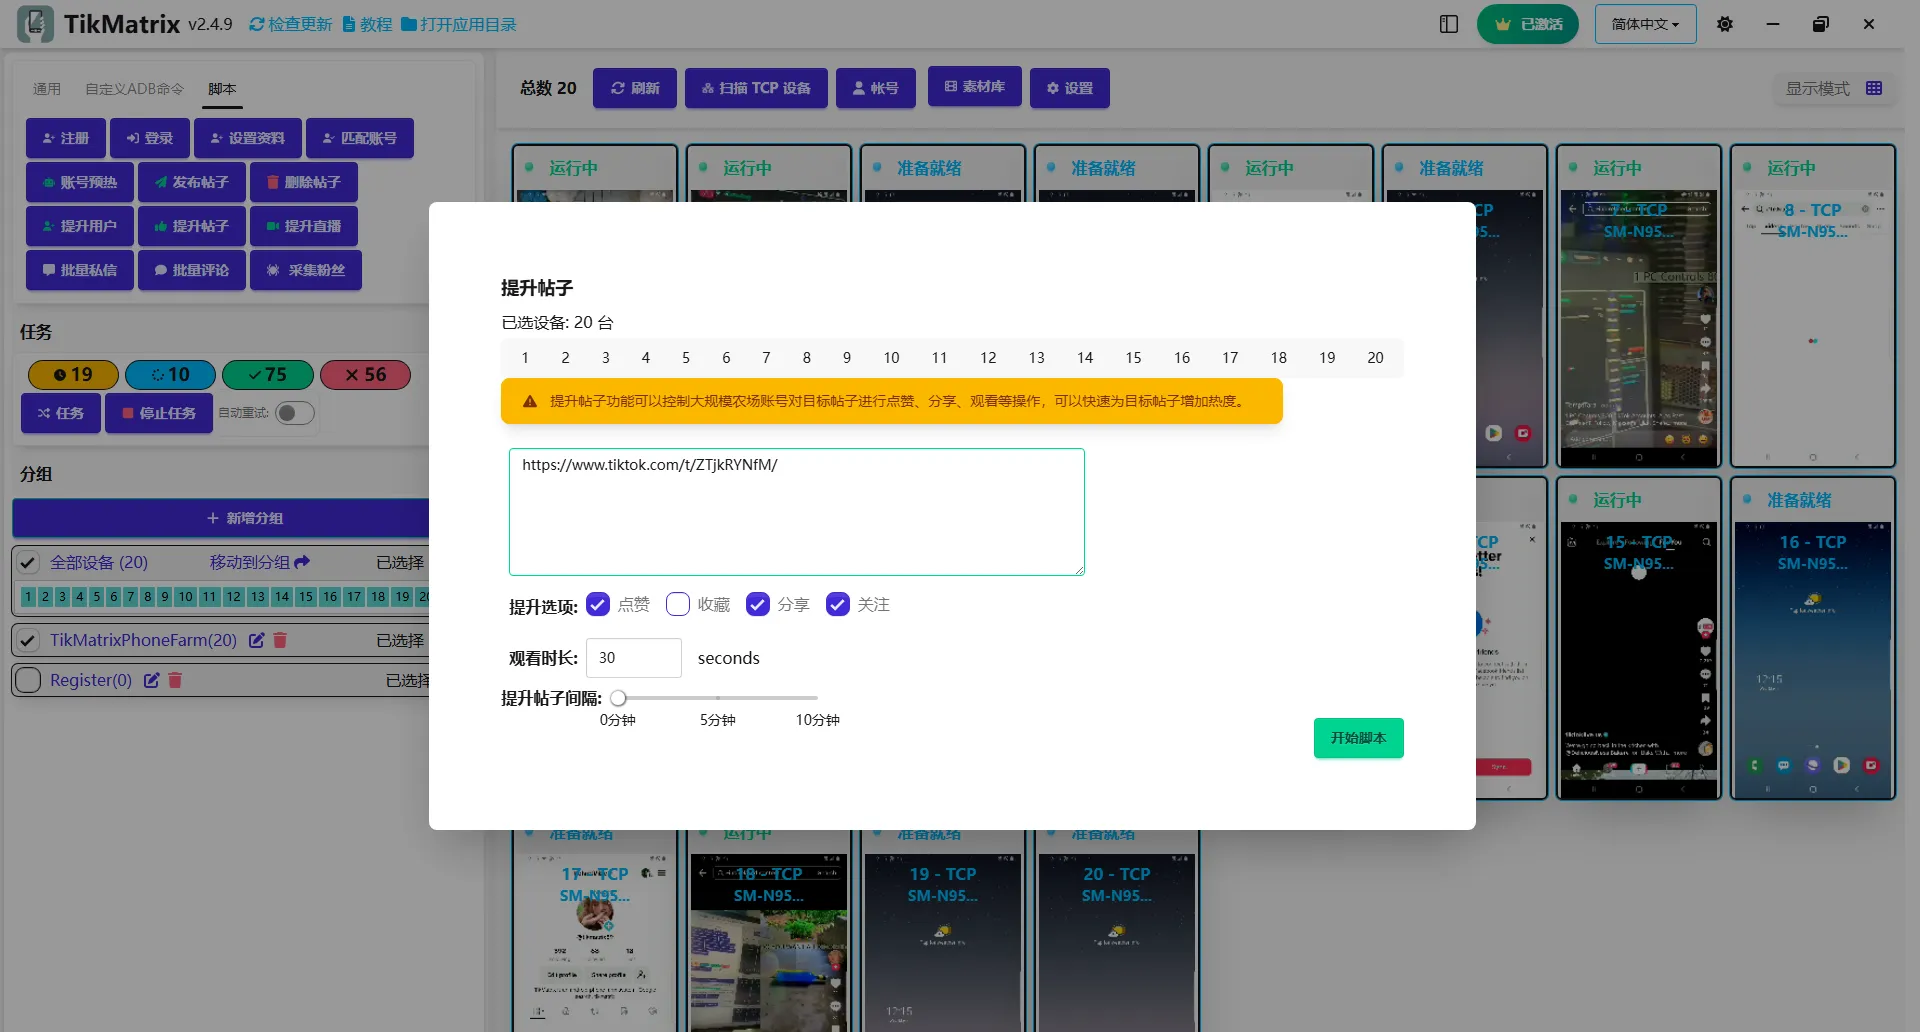Check the 收藏 promote option
Viewport: 1920px width, 1032px height.
pos(678,604)
